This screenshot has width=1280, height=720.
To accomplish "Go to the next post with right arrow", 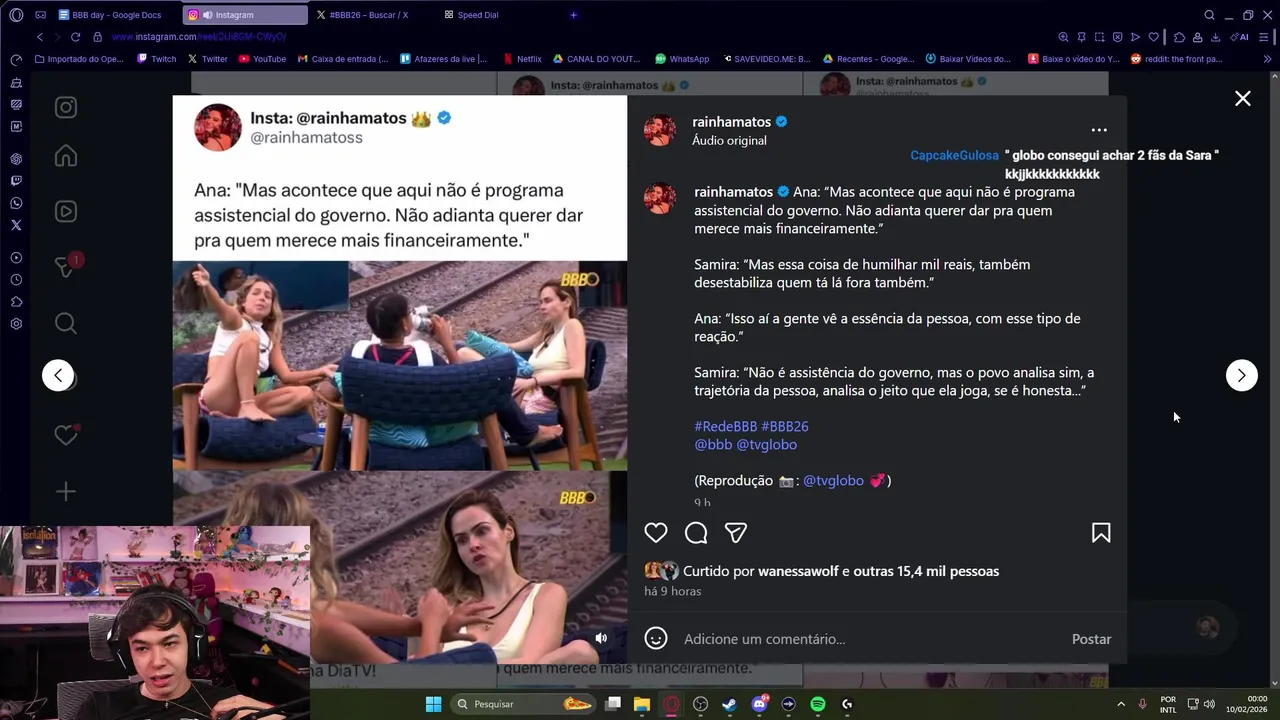I will [1241, 375].
